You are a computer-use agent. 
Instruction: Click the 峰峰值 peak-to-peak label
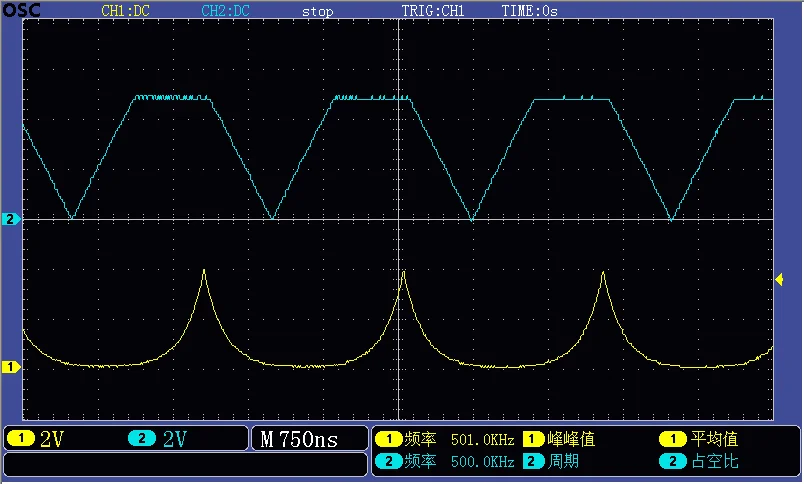click(x=571, y=439)
